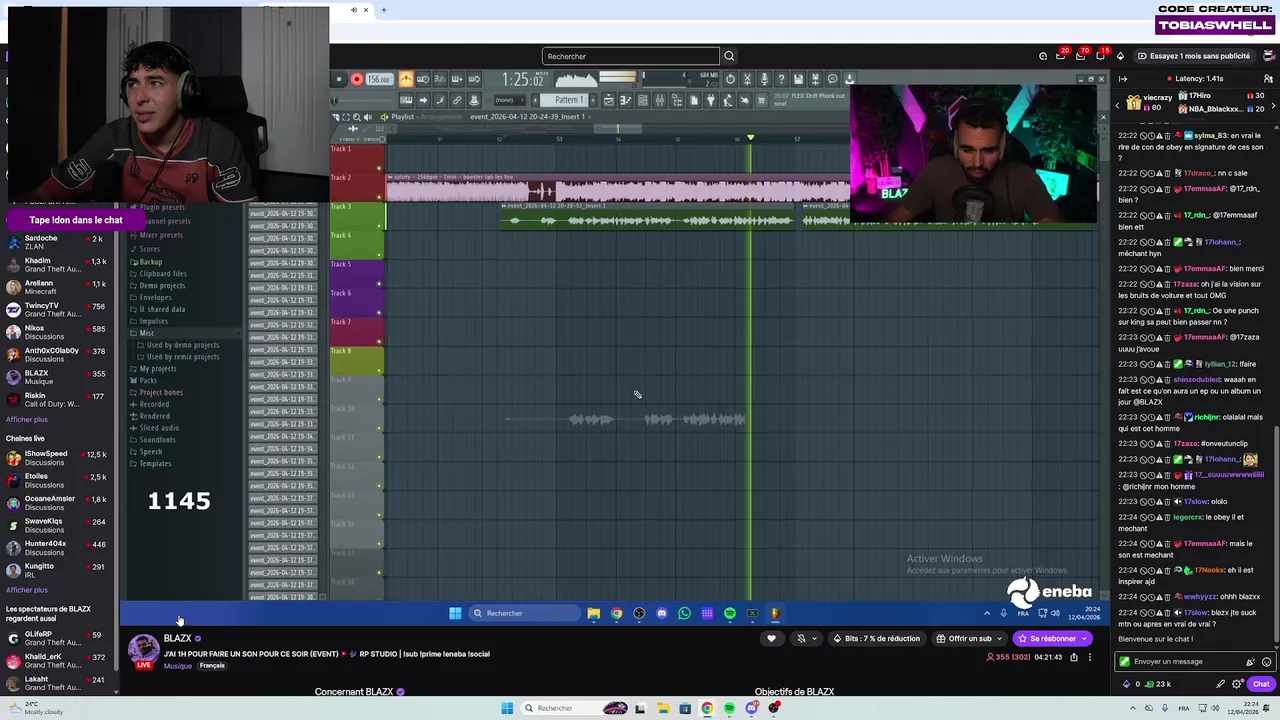Stop playback in FL Studio transport
The height and width of the screenshot is (720, 1280).
tap(339, 79)
